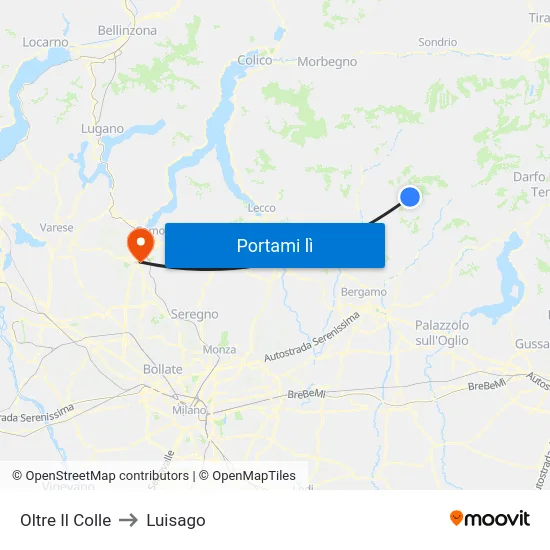Click the orange destination pin marker
This screenshot has height=550, width=550.
coord(140,244)
